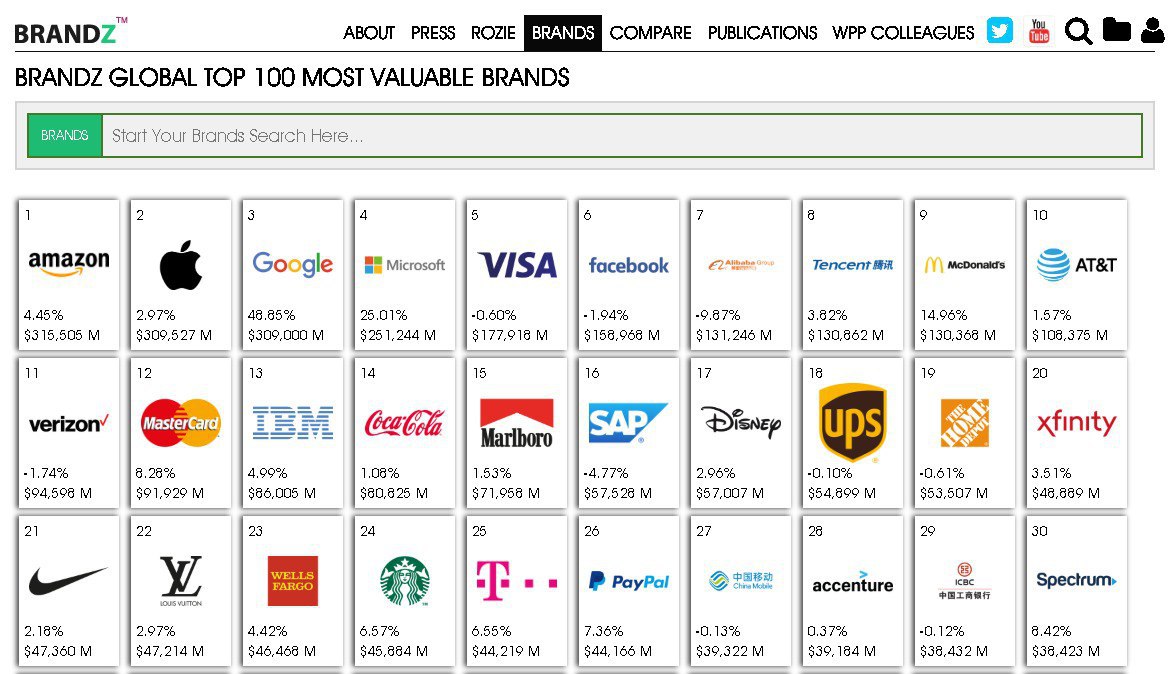Open the Twitter icon link
This screenshot has width=1169, height=674.
(999, 31)
